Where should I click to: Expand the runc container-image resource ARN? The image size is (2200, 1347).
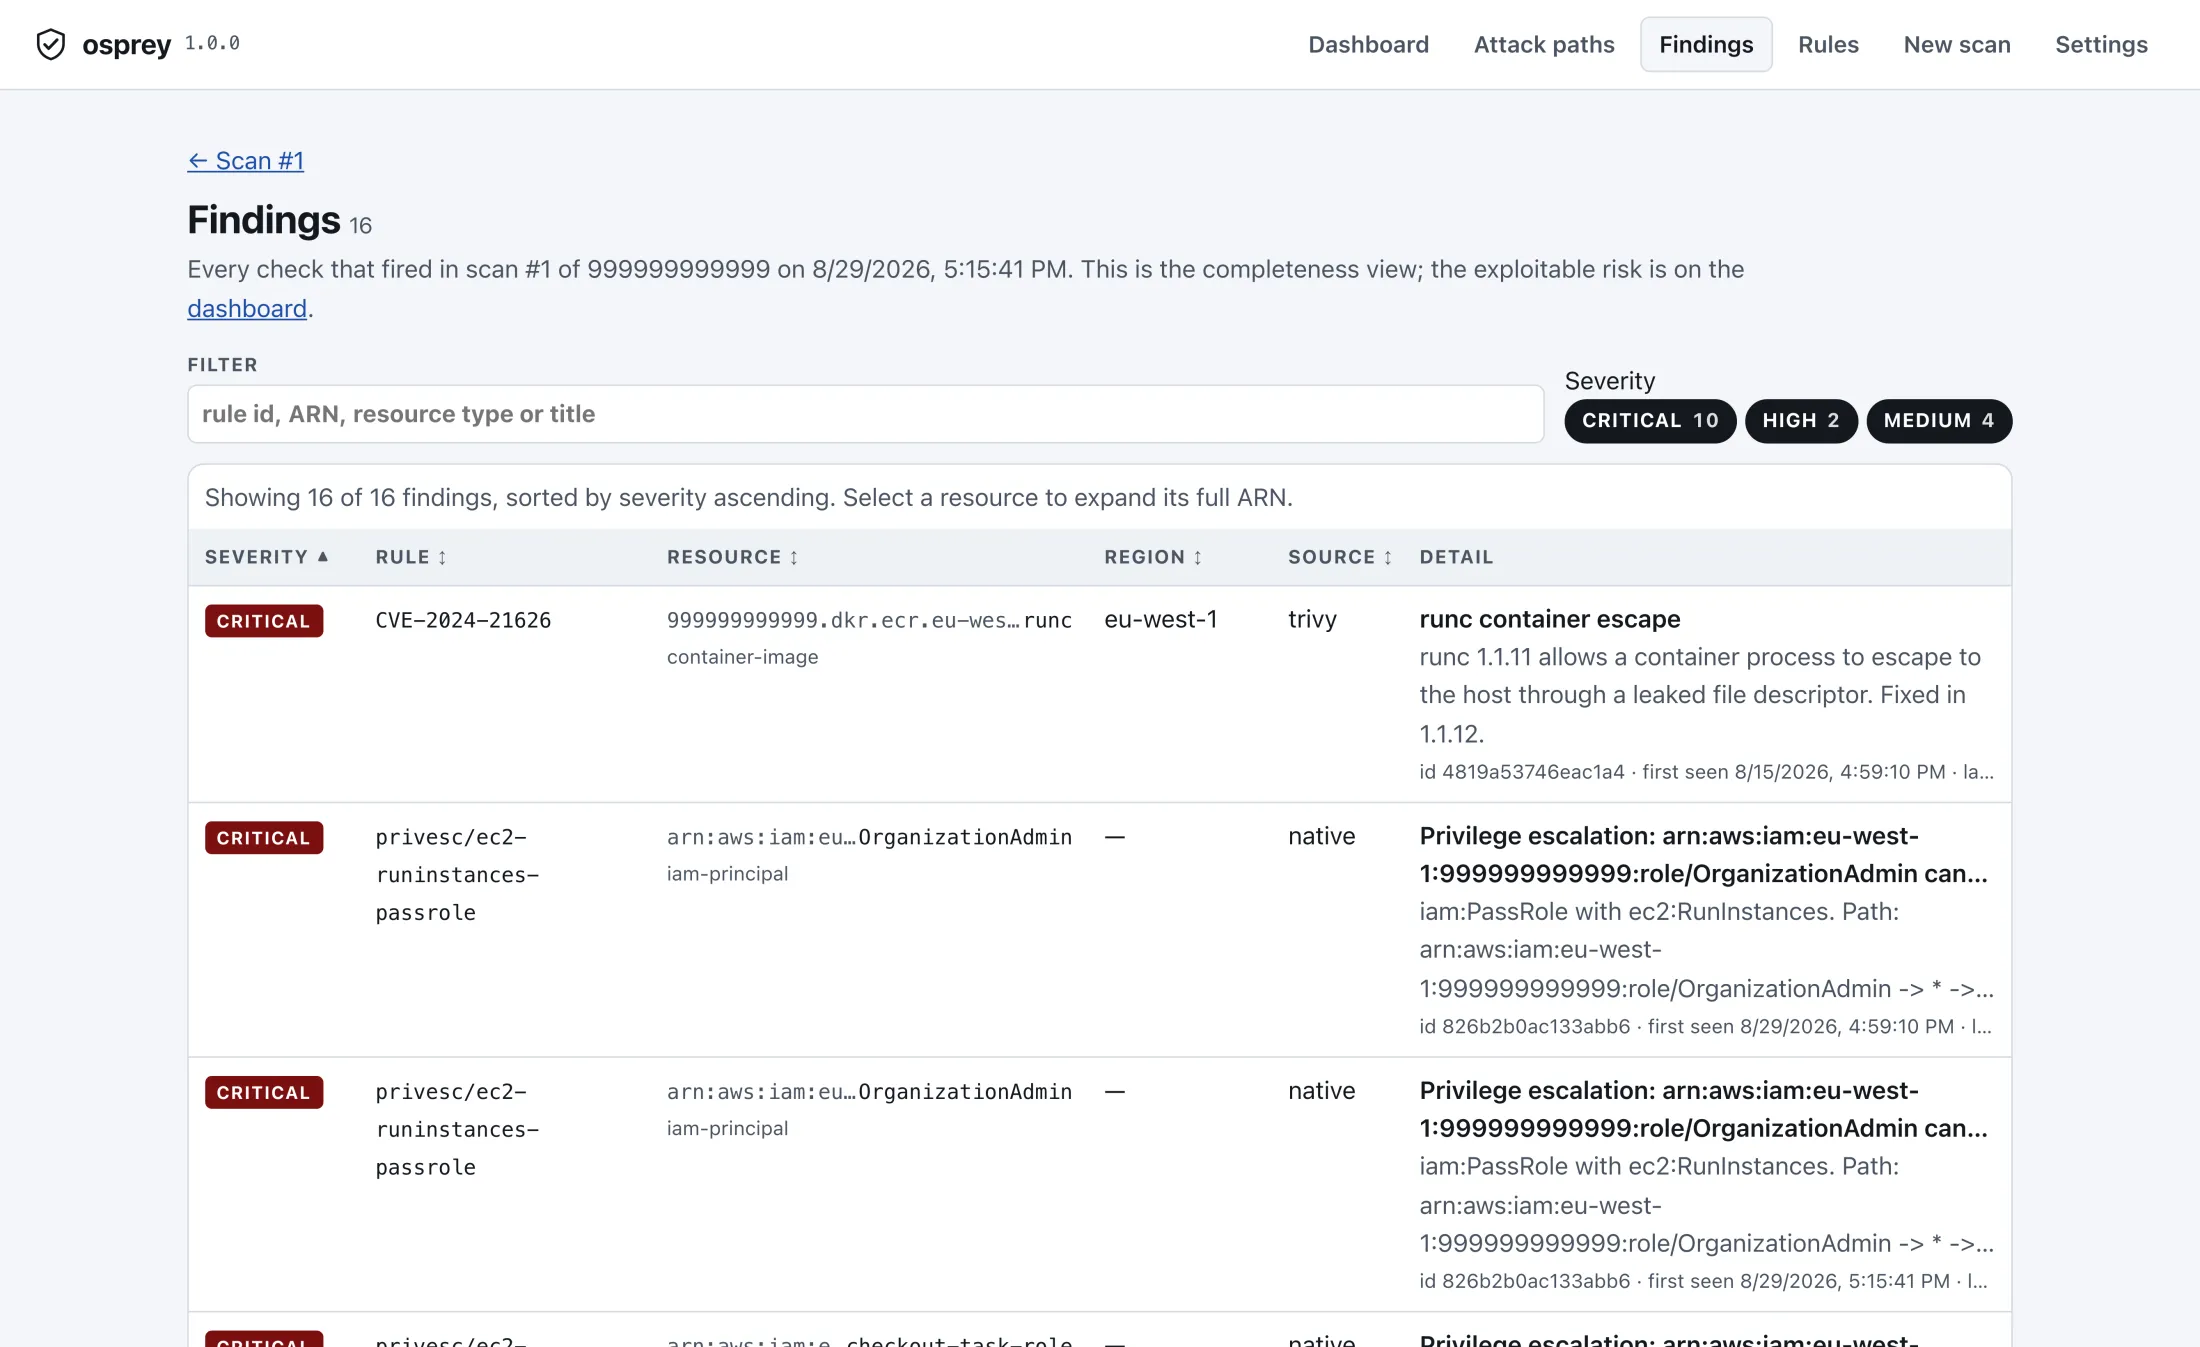click(x=869, y=620)
